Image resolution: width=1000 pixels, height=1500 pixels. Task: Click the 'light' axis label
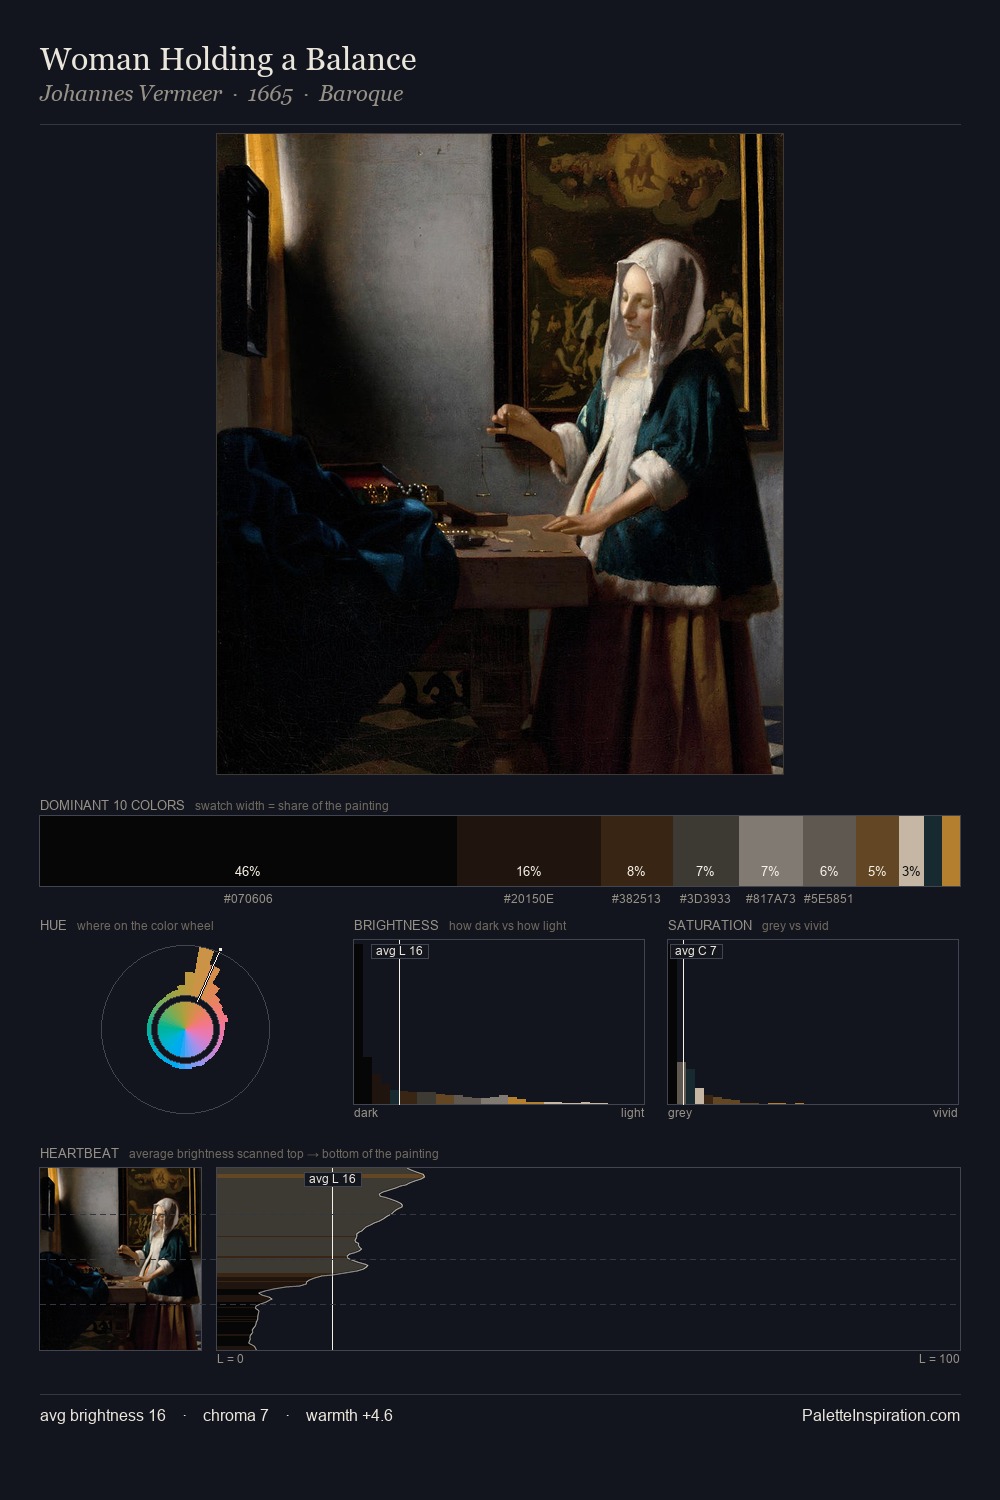click(x=632, y=1113)
